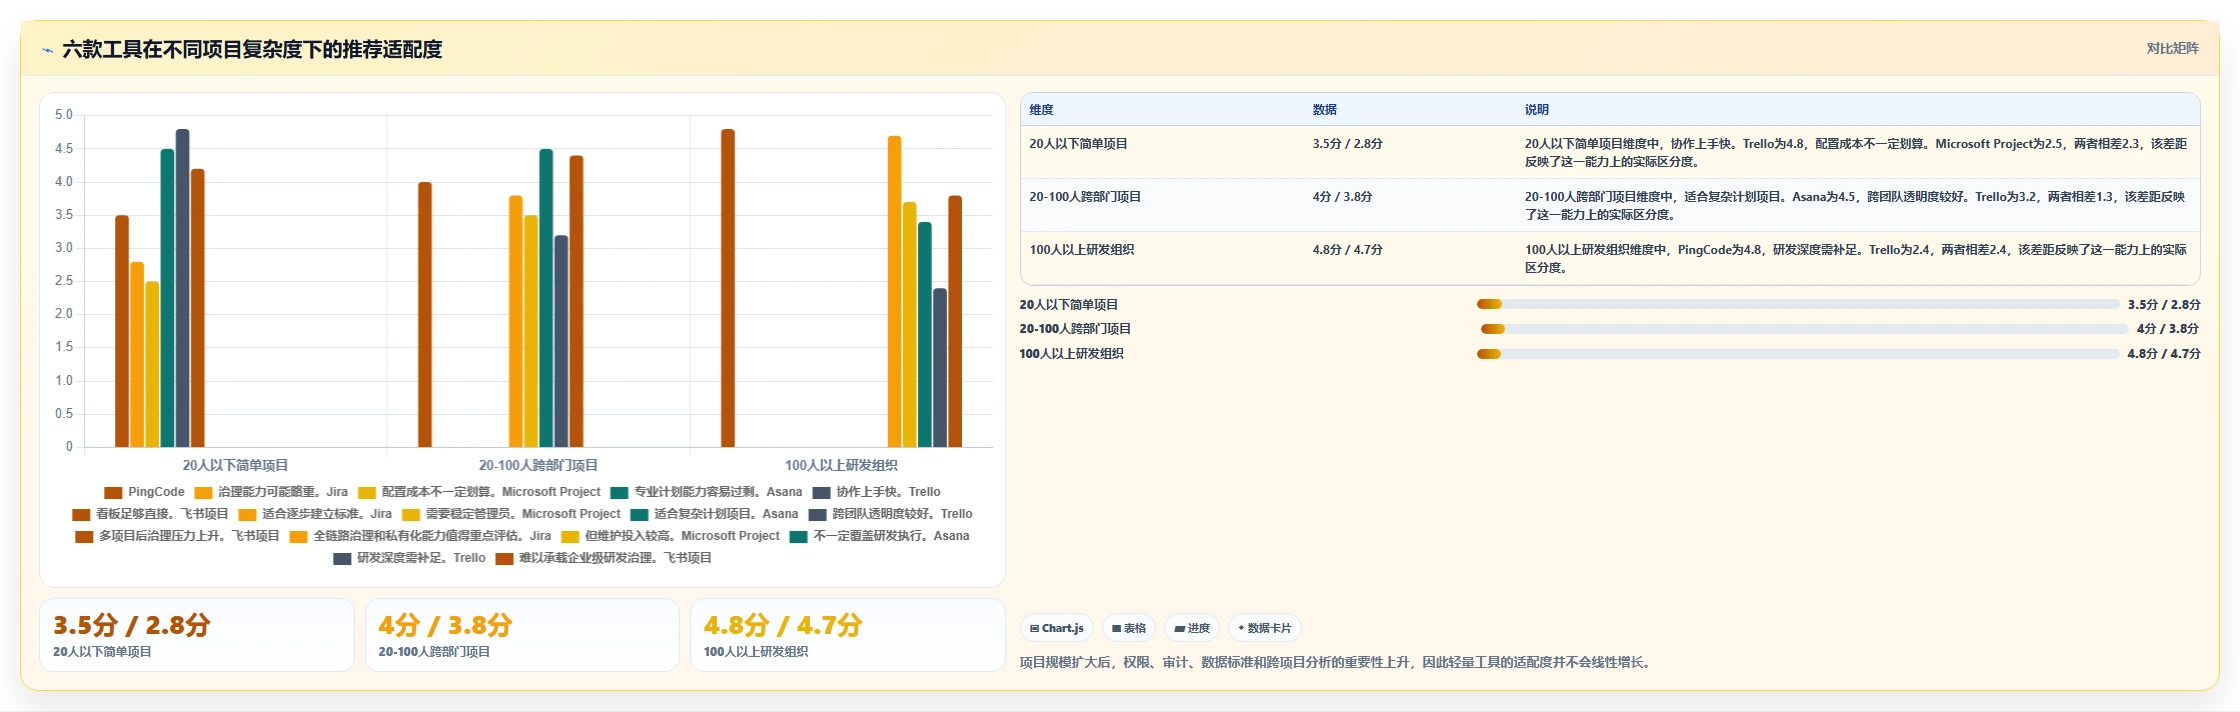Toggle legend item 多项目后治理压力上升。飞书项目
The width and height of the screenshot is (2240, 712).
(x=177, y=536)
